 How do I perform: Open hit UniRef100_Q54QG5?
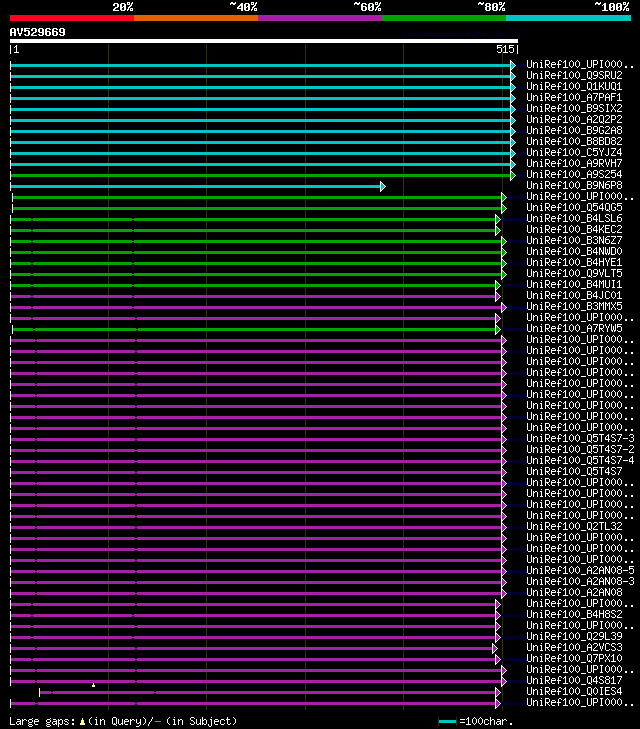pyautogui.click(x=574, y=207)
